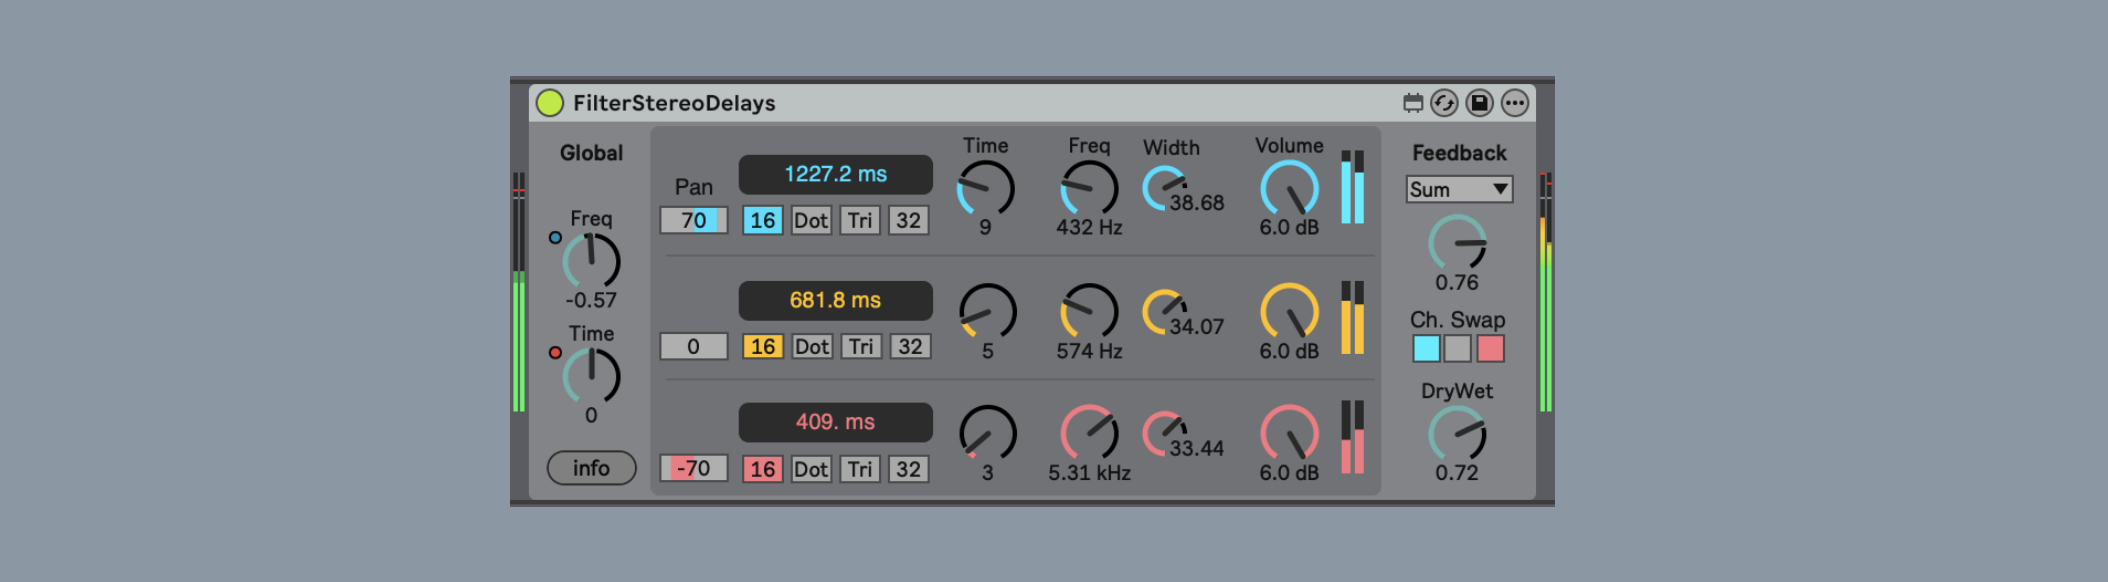The width and height of the screenshot is (2108, 582).
Task: Click the red dot beside Global Time
Action: [x=555, y=352]
